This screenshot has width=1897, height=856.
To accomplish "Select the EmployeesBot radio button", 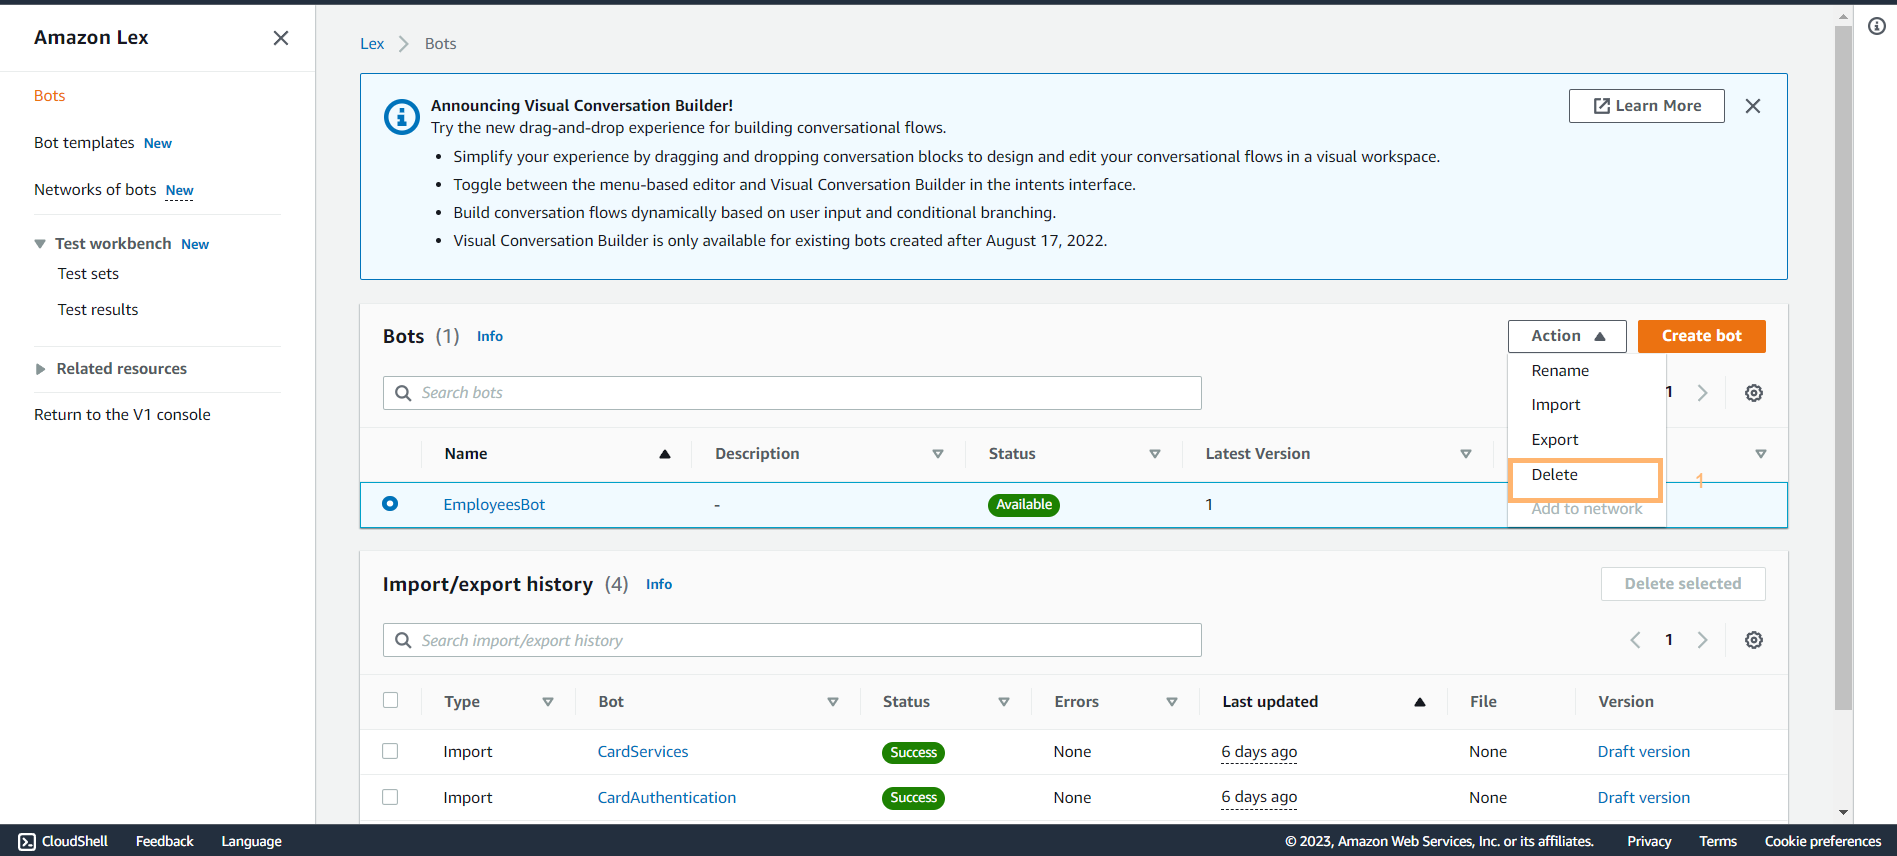I will click(390, 504).
